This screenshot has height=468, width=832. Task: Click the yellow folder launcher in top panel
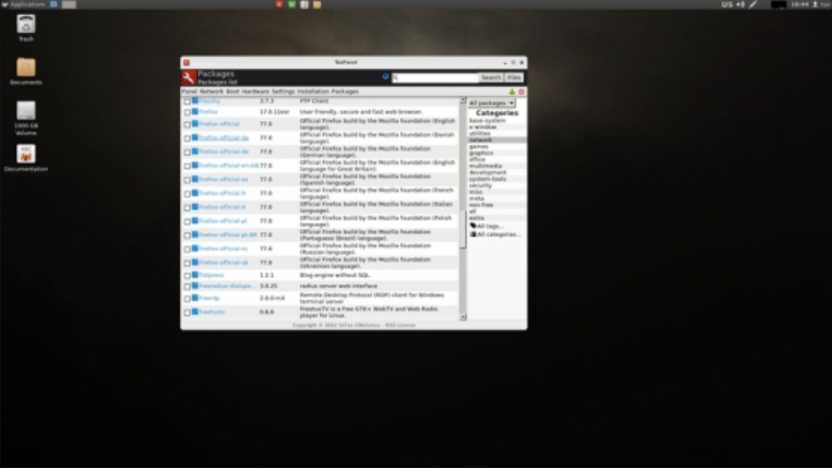(317, 4)
